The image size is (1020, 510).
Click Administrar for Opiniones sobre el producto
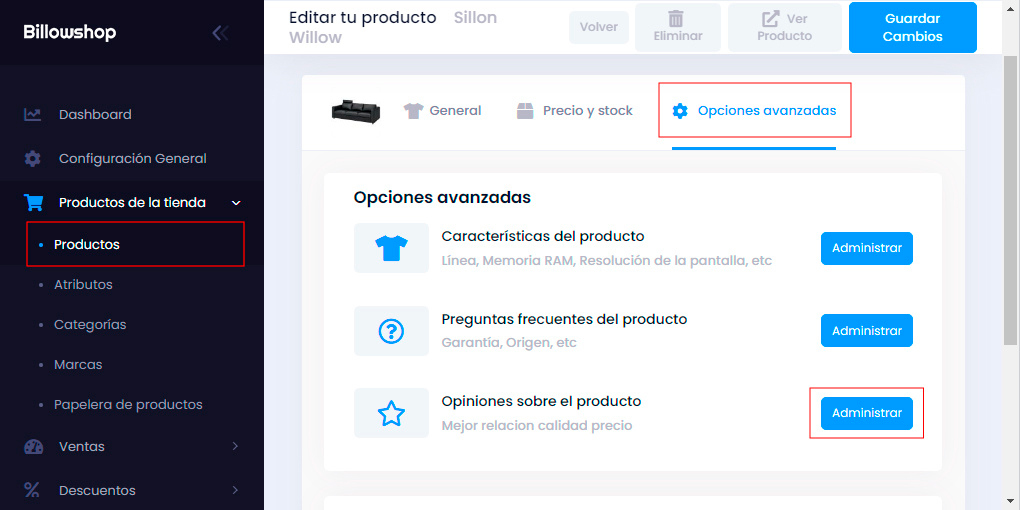866,413
